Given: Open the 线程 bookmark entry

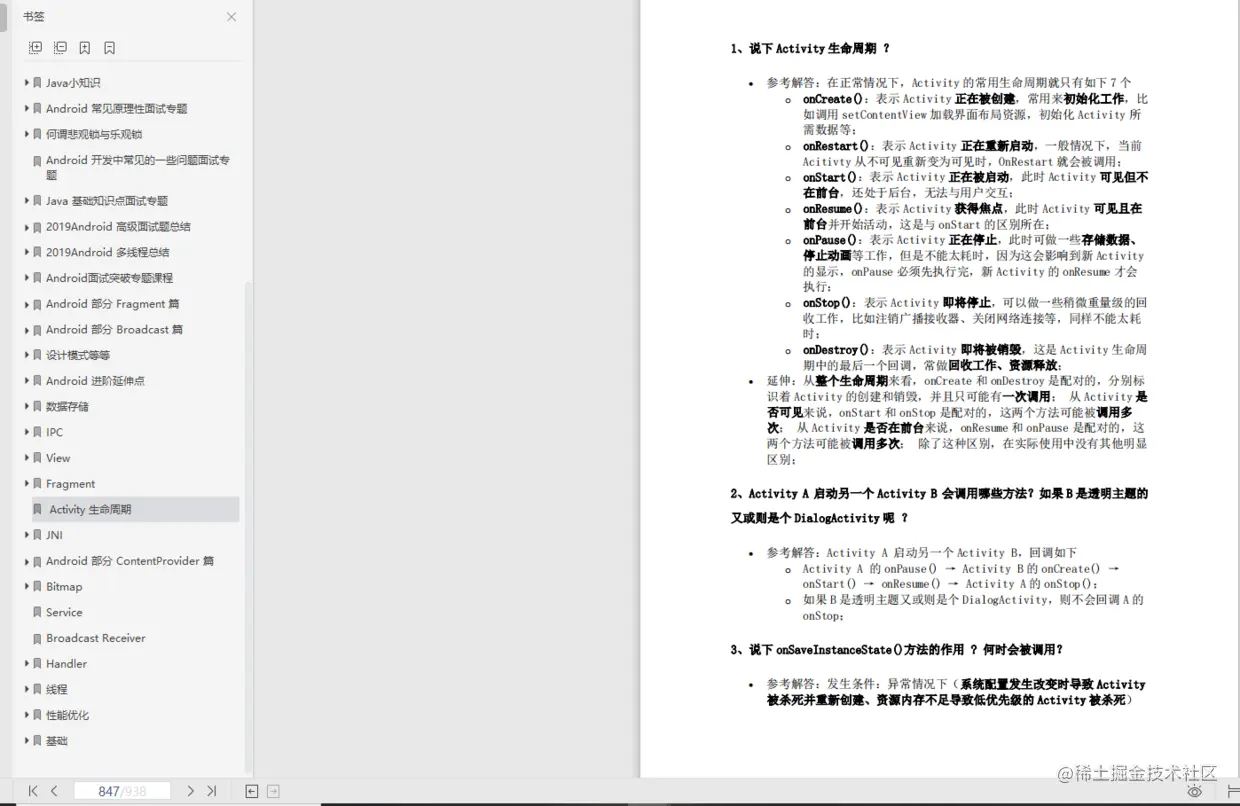Looking at the screenshot, I should (57, 690).
